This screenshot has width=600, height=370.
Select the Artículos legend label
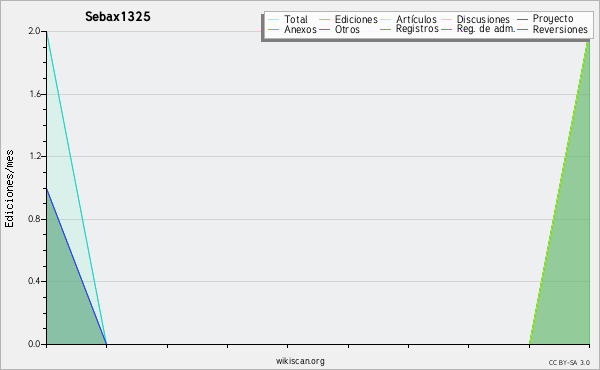[416, 19]
